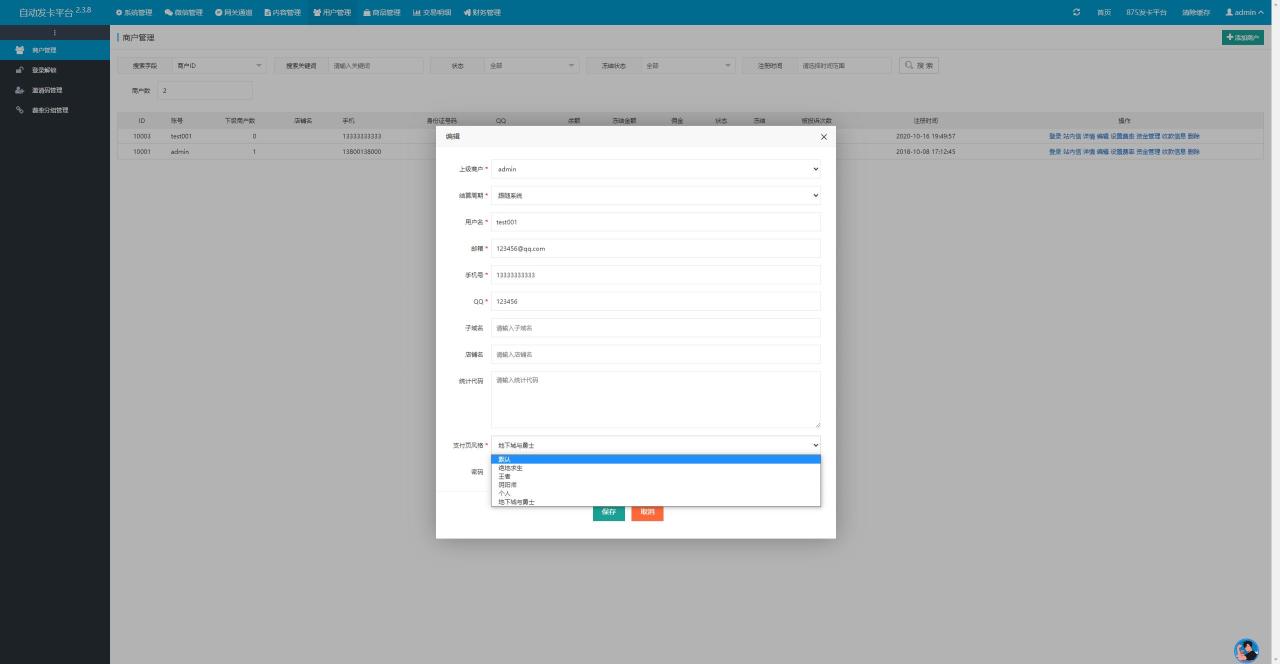
Task: Open the 状态 filter dropdown
Action: point(531,65)
